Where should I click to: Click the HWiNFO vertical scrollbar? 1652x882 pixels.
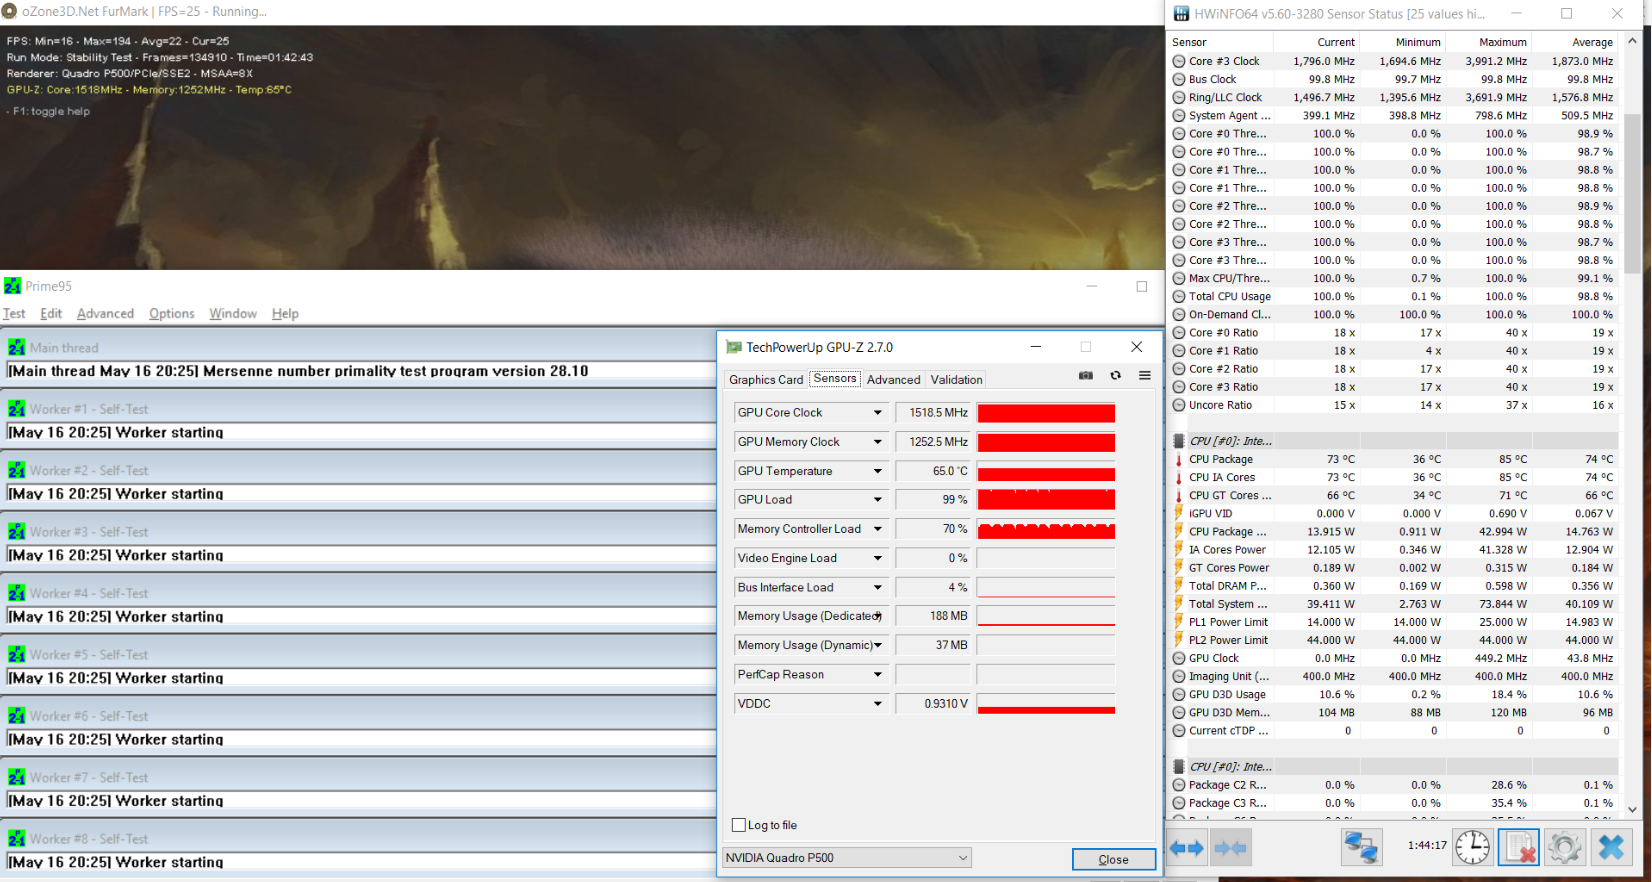1632,200
